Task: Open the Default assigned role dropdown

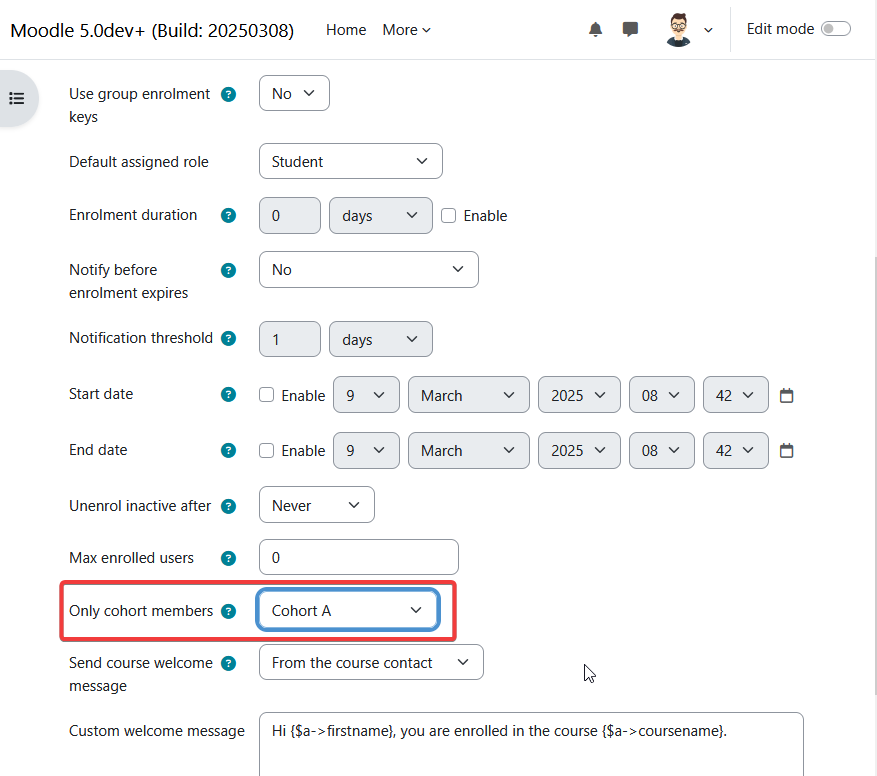Action: coord(351,162)
